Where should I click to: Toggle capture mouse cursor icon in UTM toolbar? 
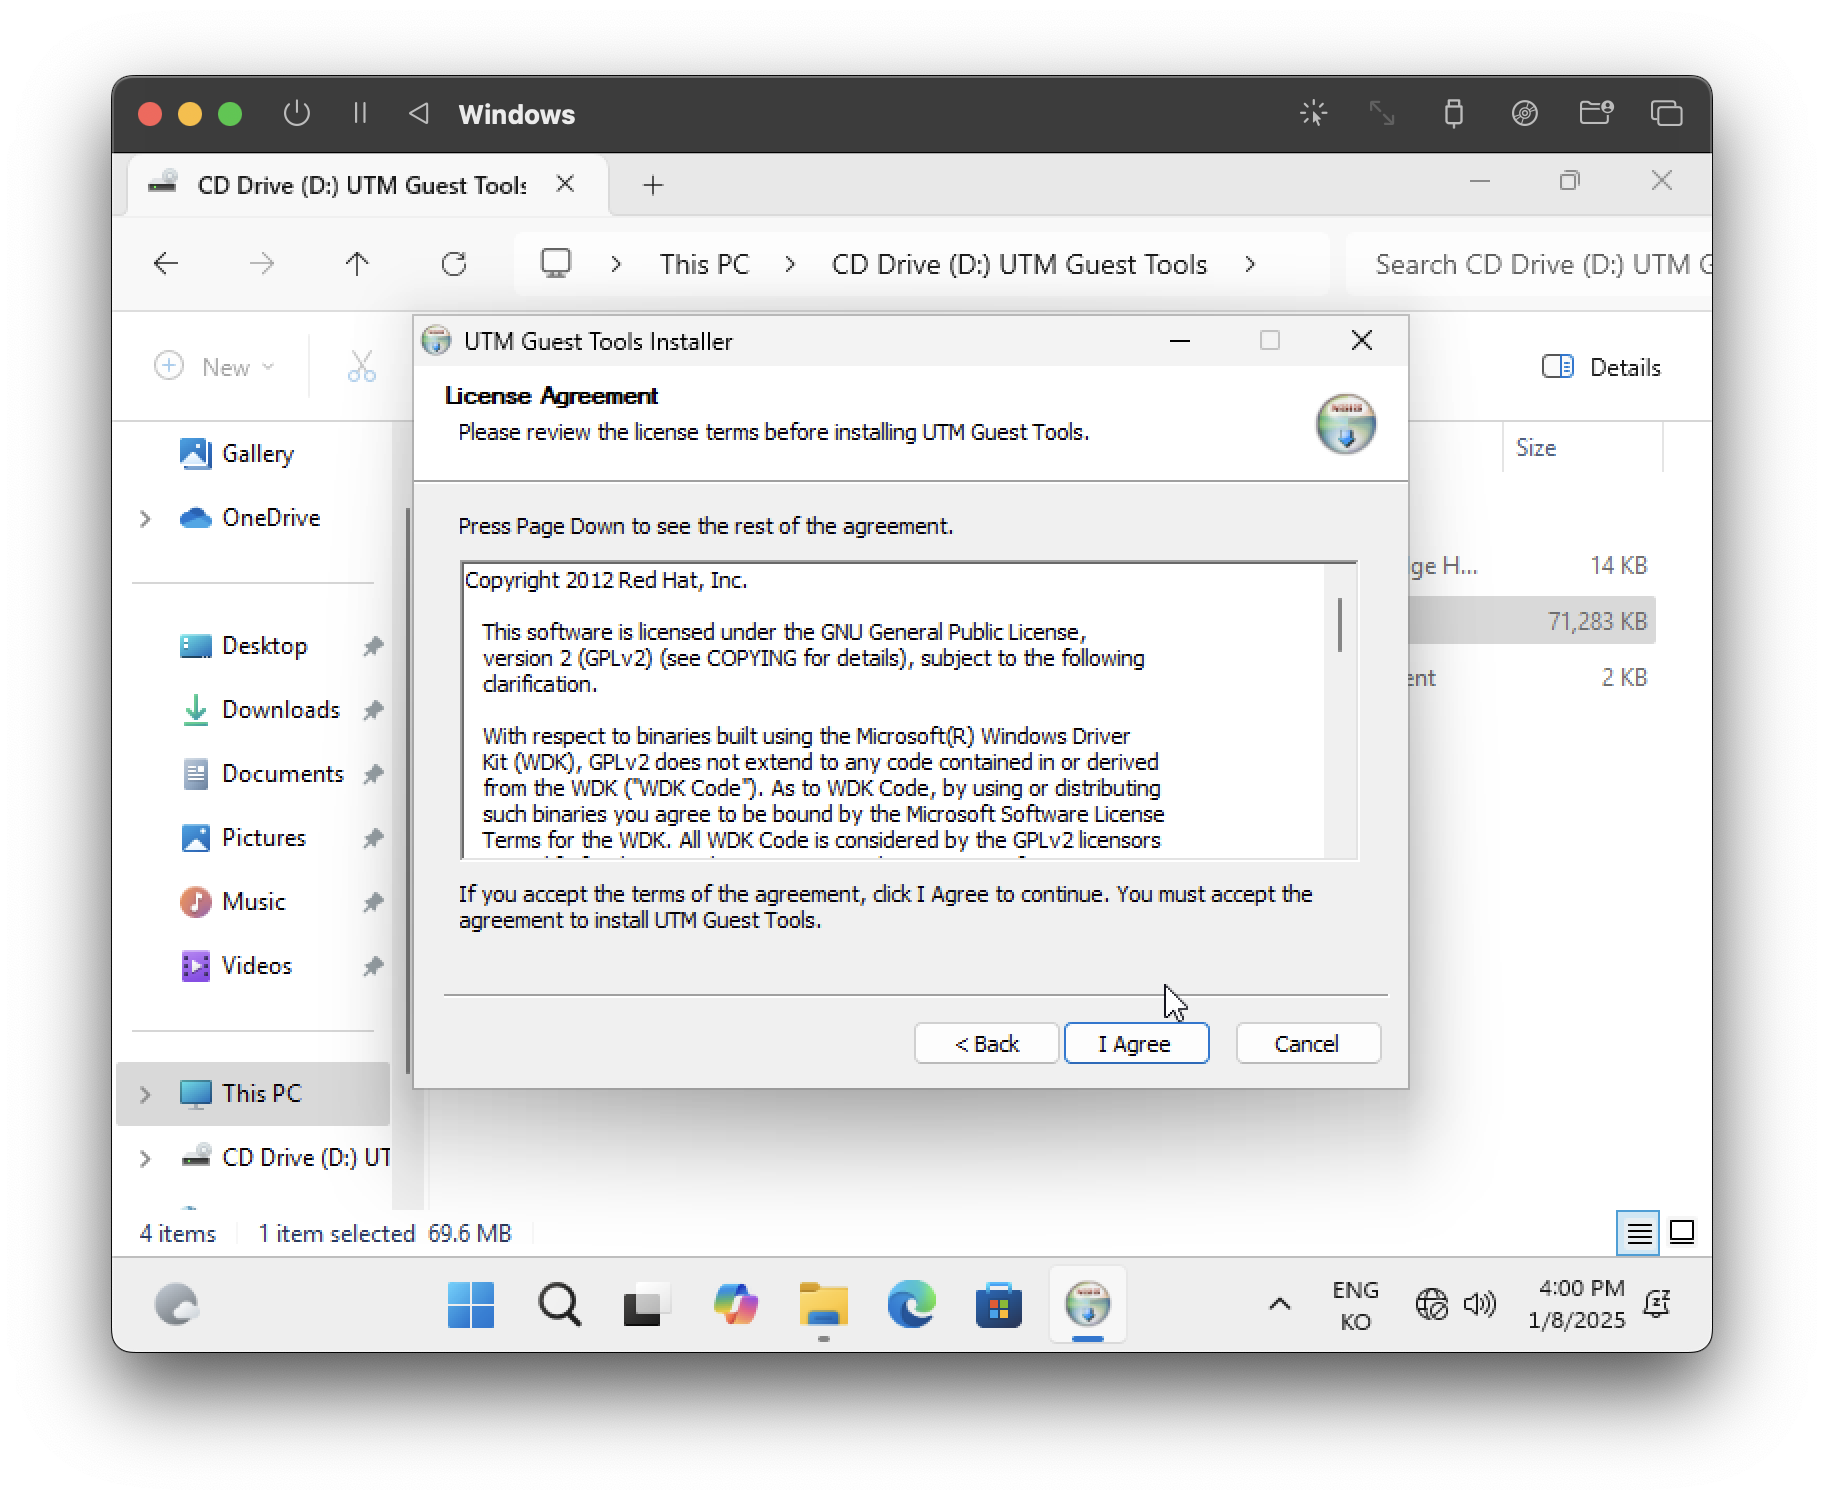tap(1313, 113)
